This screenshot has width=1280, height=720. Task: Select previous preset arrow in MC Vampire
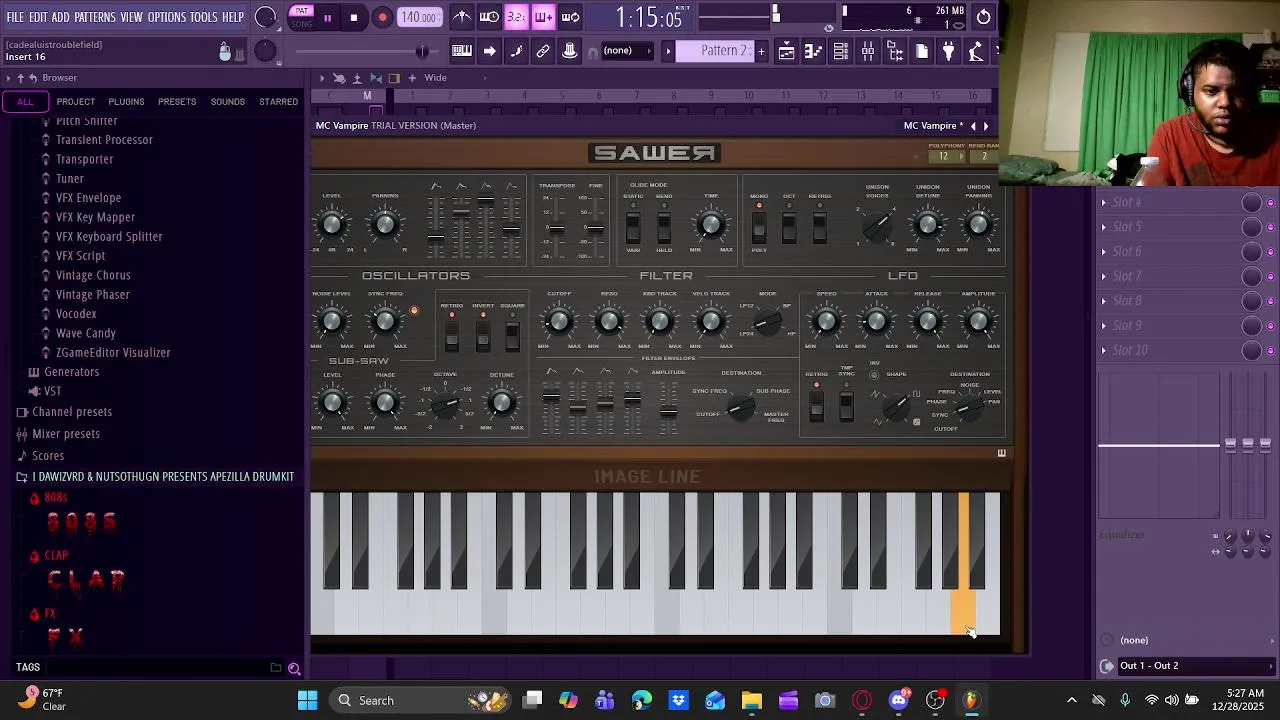pos(973,126)
